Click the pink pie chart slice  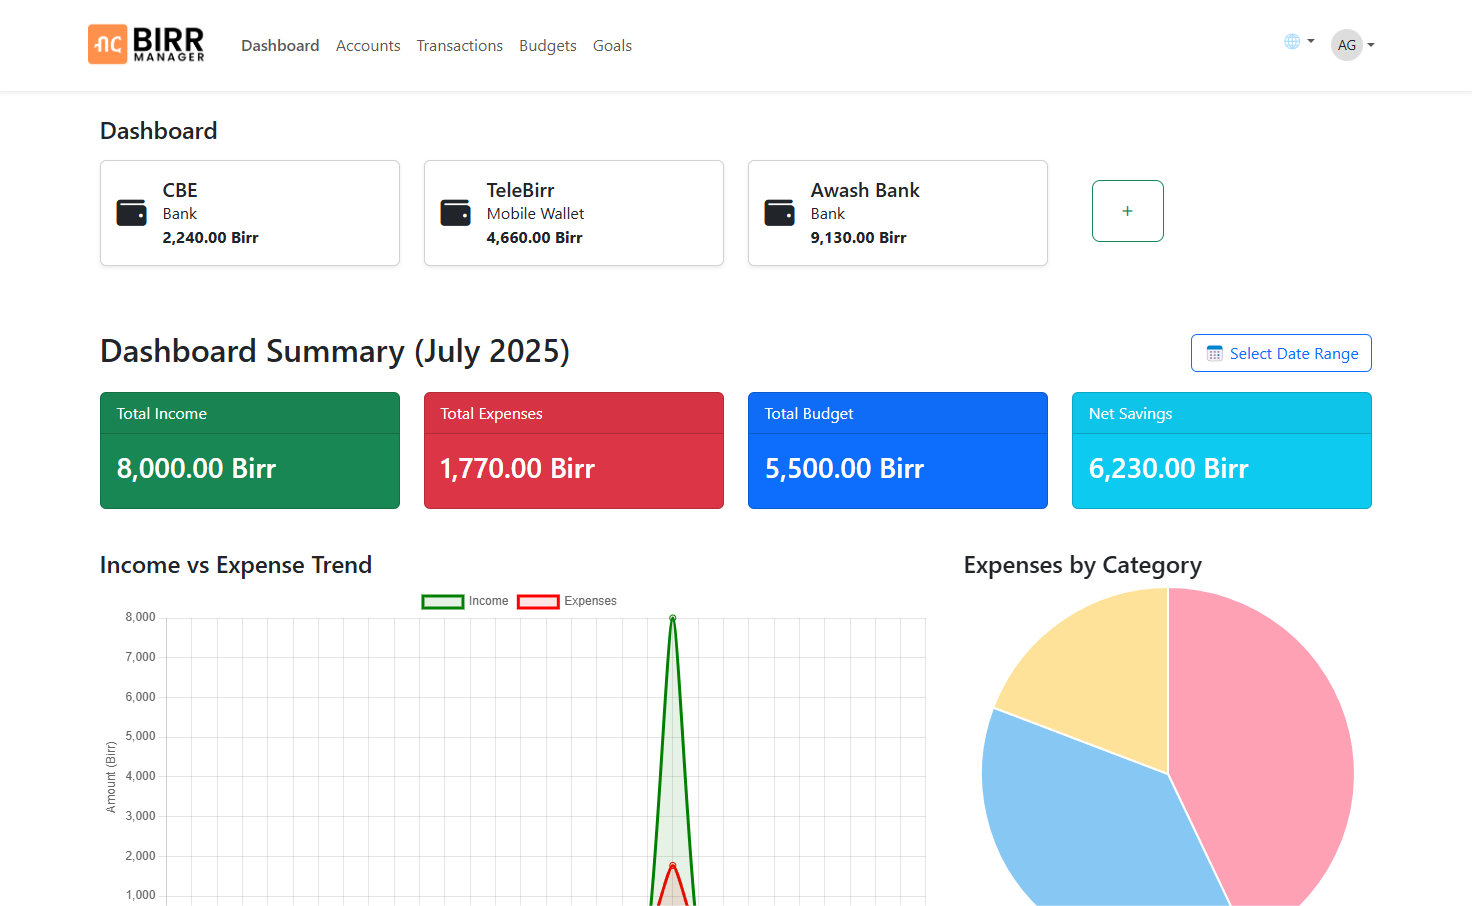coord(1270,740)
